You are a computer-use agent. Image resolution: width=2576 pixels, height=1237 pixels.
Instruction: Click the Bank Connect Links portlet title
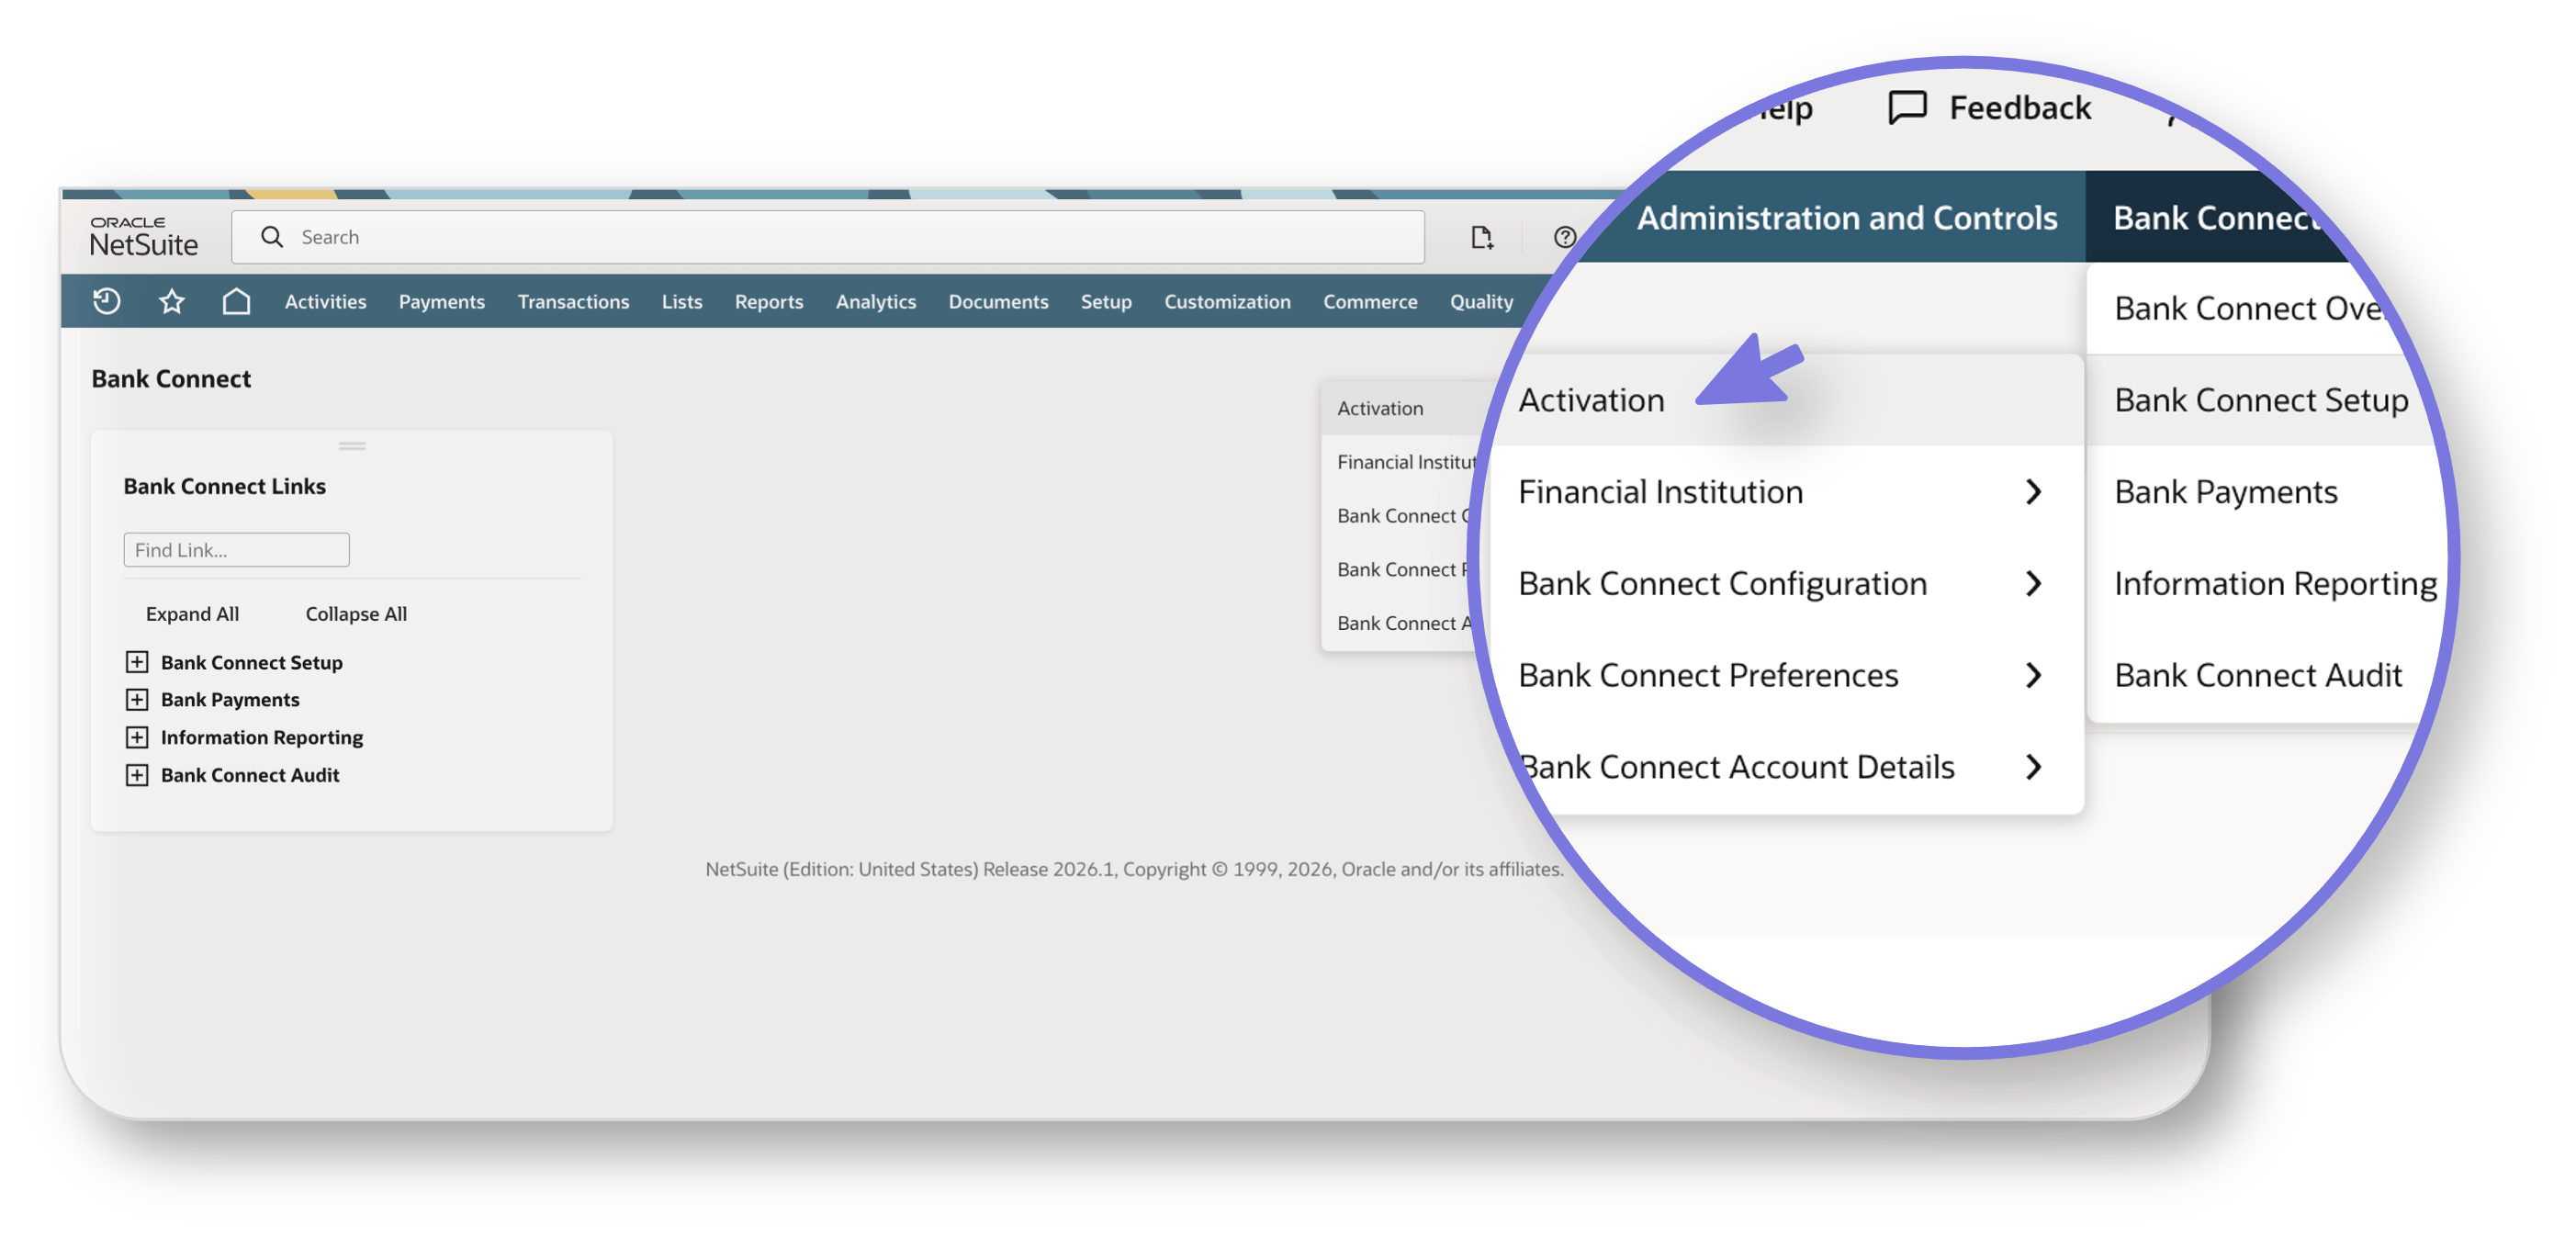(x=225, y=486)
